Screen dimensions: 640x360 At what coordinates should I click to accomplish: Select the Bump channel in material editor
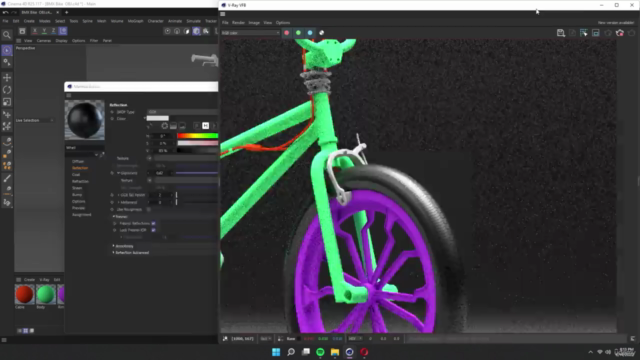click(77, 195)
